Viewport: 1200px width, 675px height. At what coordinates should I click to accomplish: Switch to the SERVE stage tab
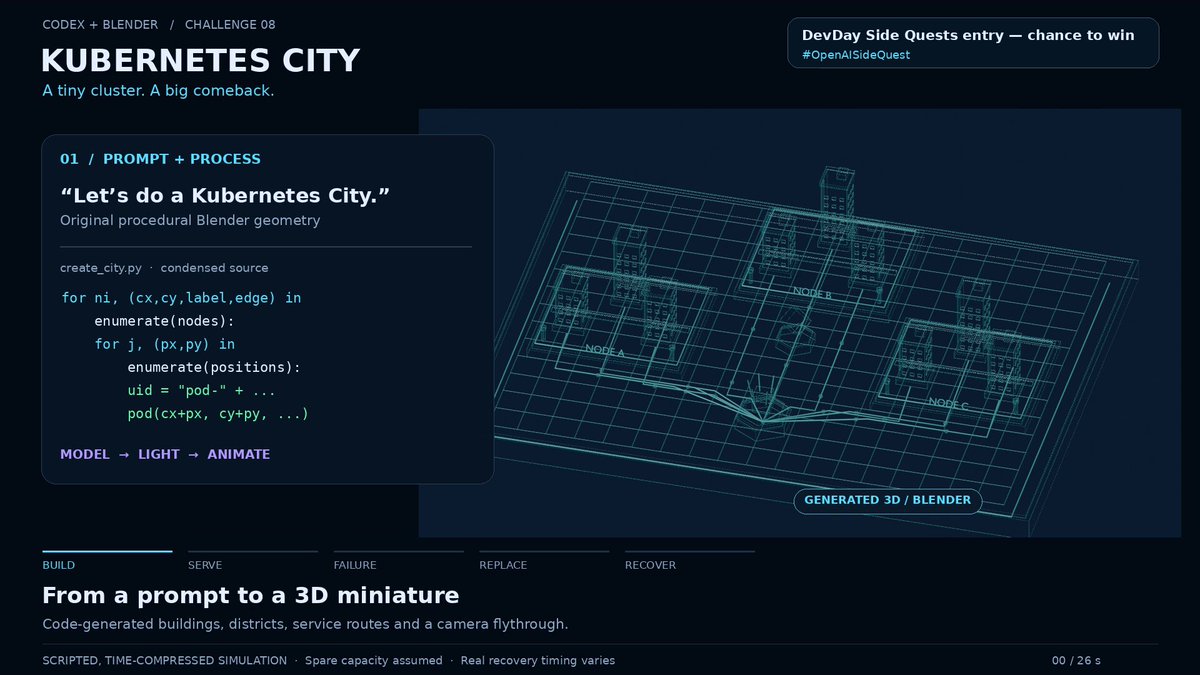205,565
